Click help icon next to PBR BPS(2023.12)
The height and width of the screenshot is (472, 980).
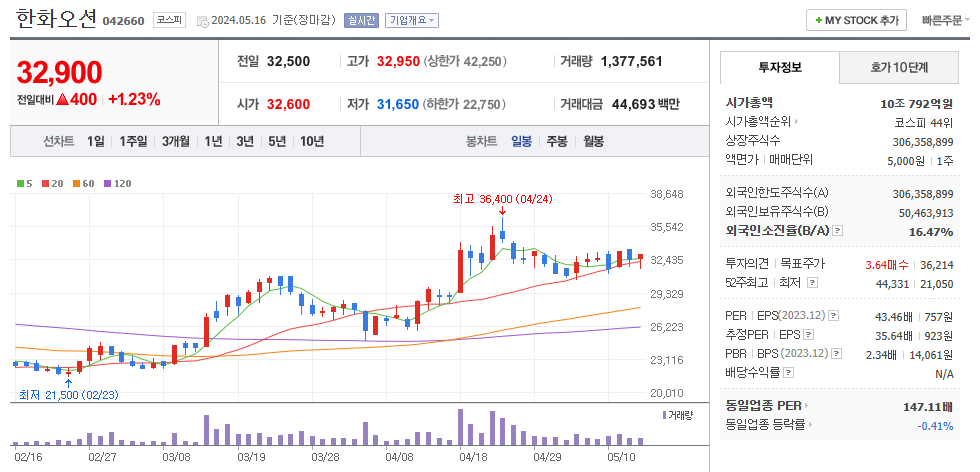pos(836,353)
